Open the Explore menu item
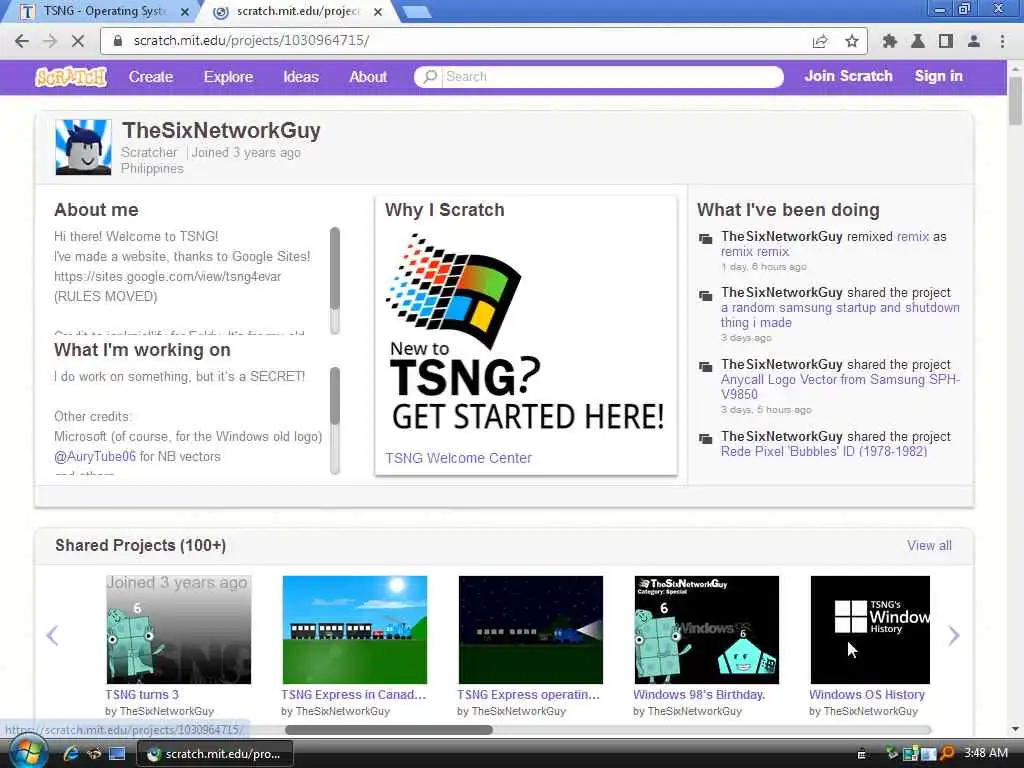The width and height of the screenshot is (1024, 768). click(228, 77)
